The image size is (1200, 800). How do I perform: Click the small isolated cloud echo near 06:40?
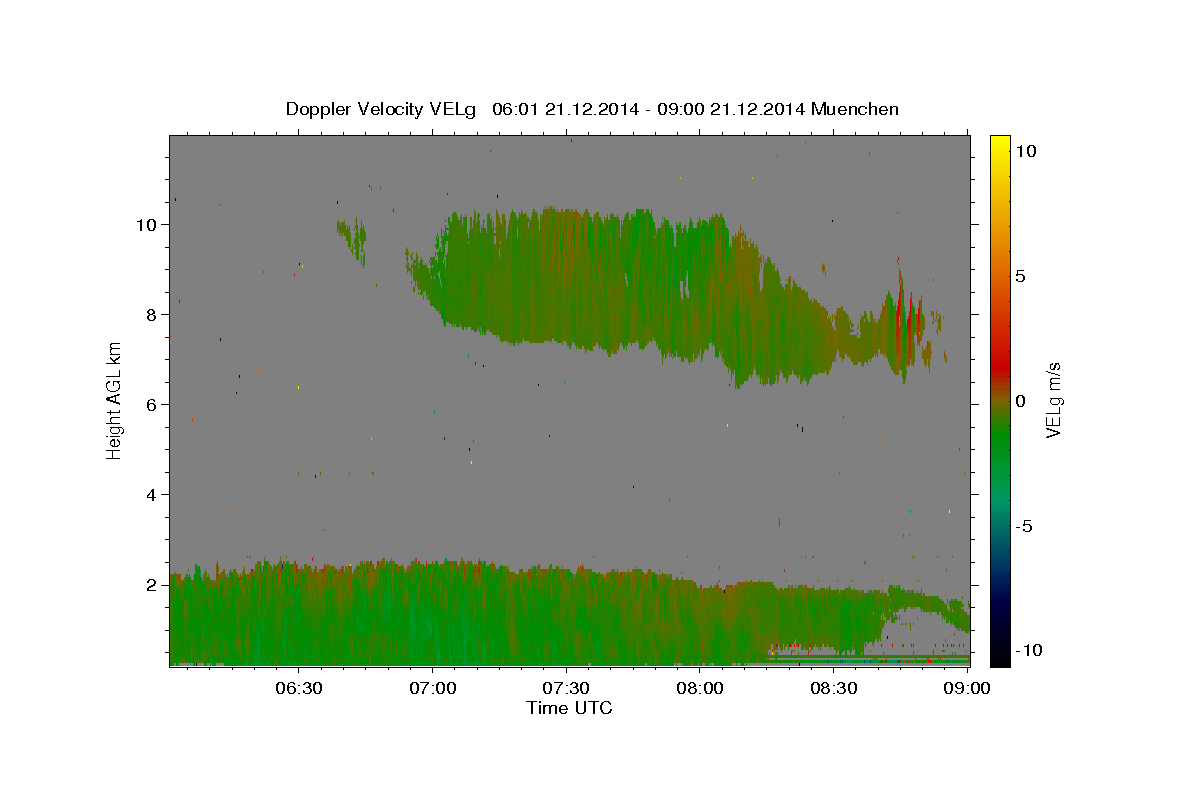[352, 240]
